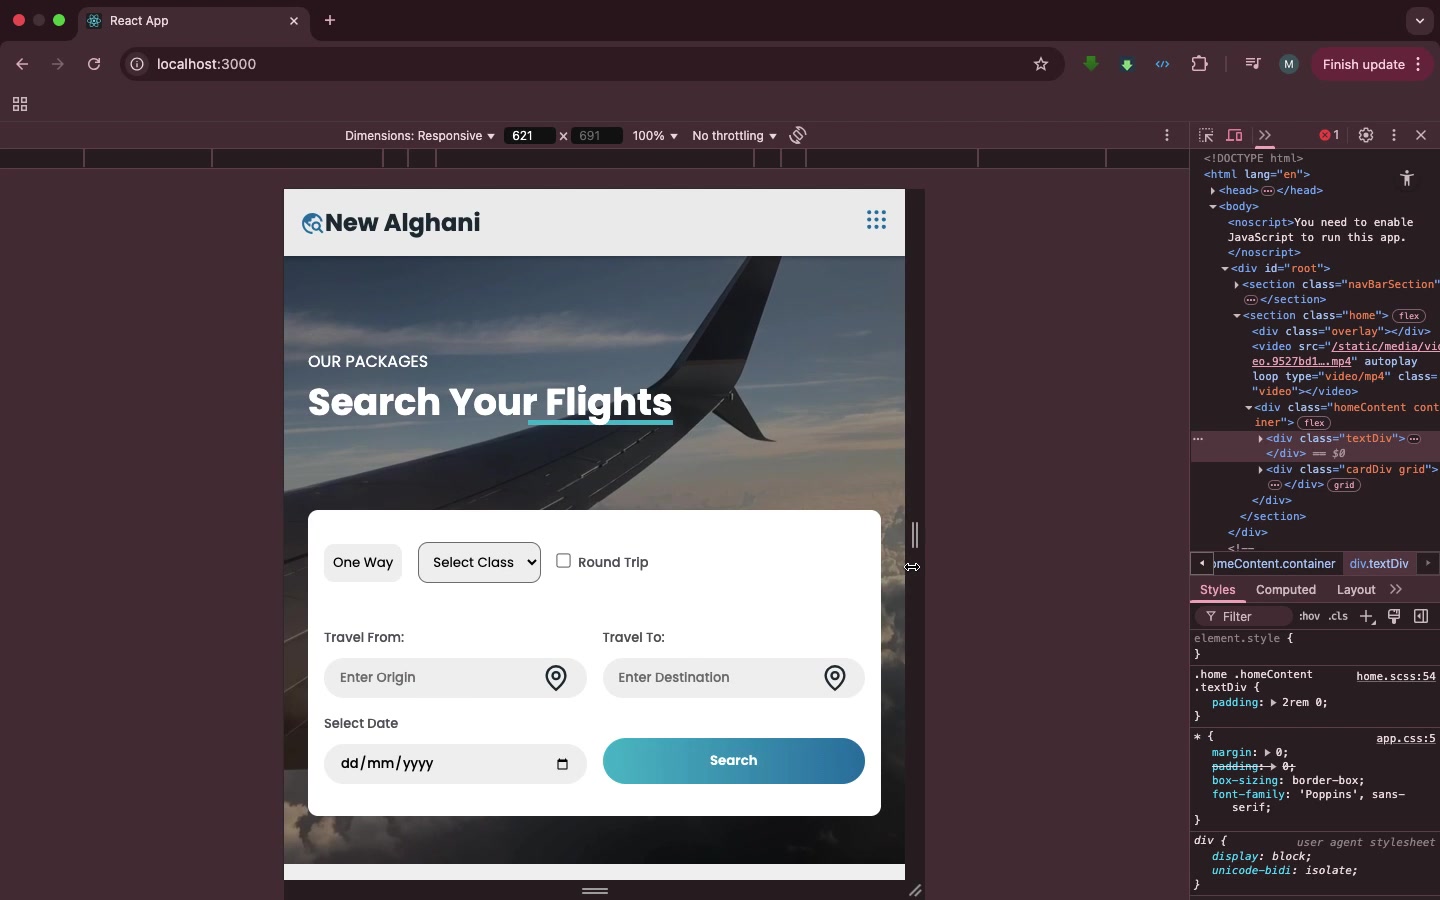Open the grid menu icon in navbar
The height and width of the screenshot is (900, 1440).
tap(877, 220)
